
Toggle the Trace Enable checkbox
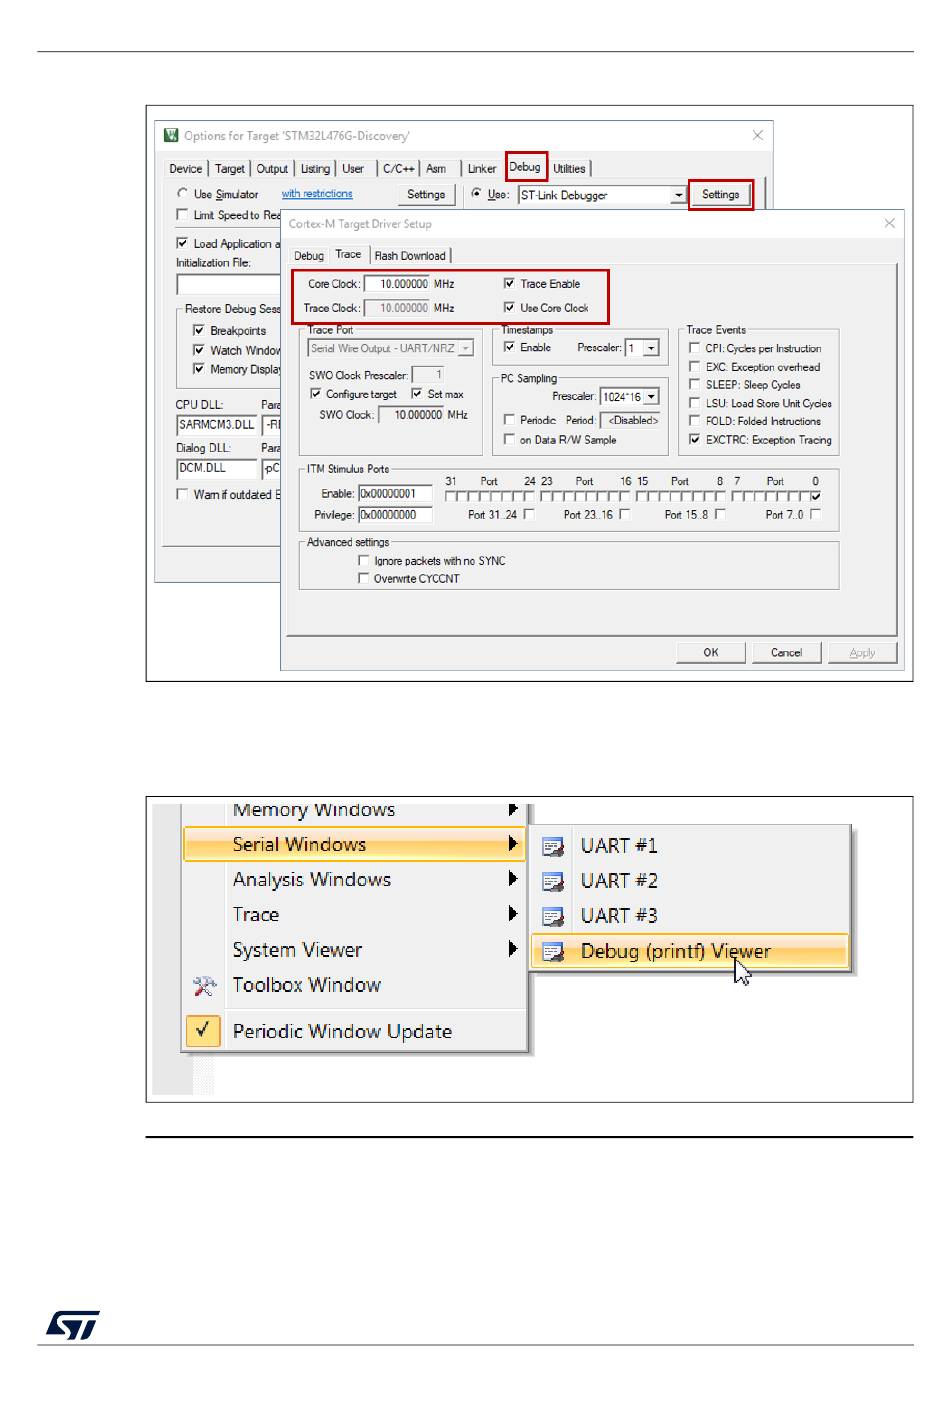point(509,284)
